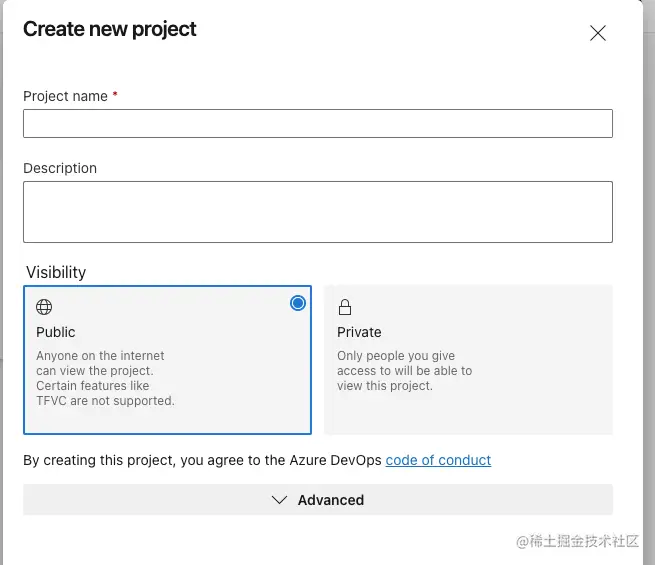Click the Advanced chevron down icon
The width and height of the screenshot is (655, 565).
click(280, 500)
